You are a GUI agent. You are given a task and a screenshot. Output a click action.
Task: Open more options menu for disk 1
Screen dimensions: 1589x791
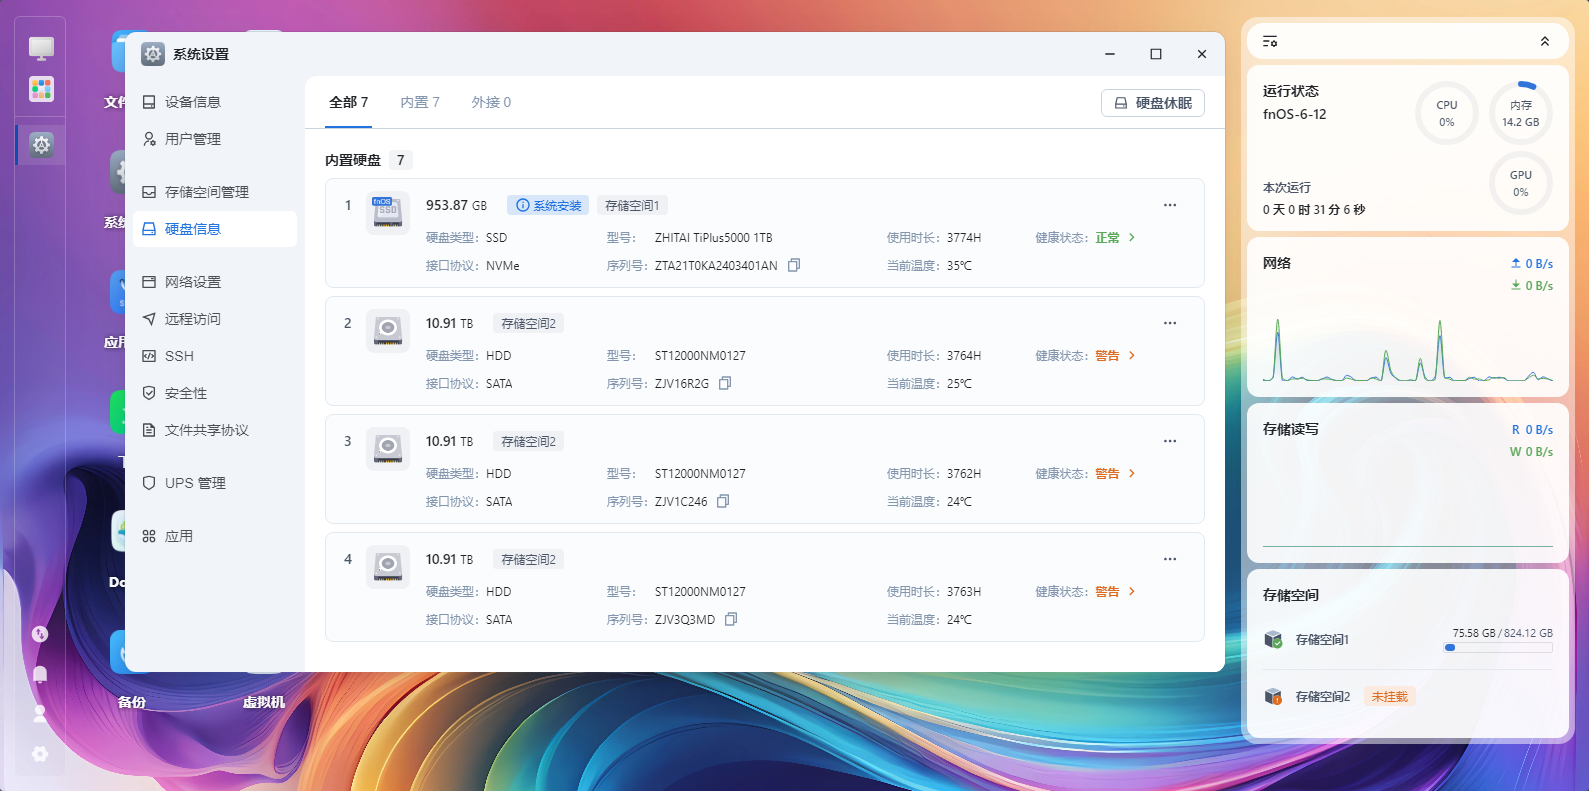pos(1170,205)
